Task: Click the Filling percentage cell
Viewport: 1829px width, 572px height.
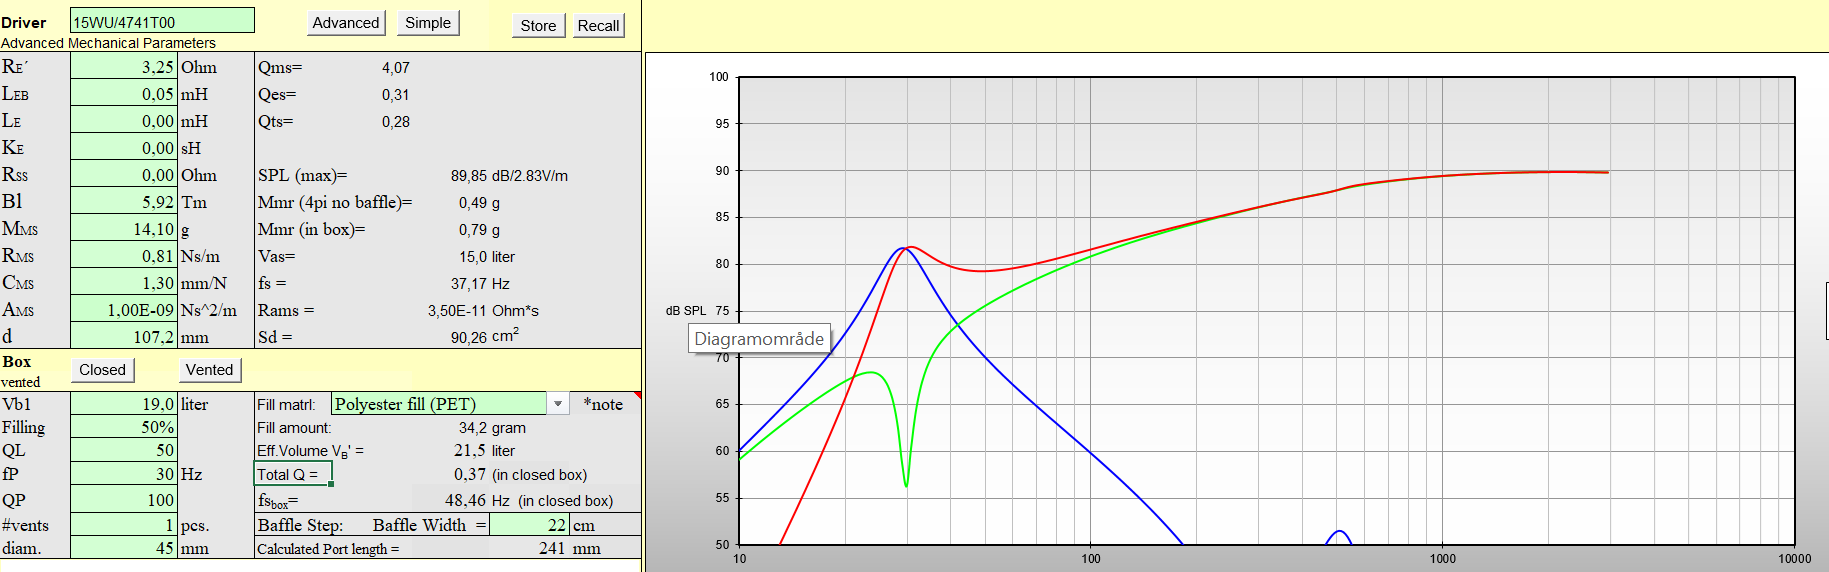Action: 124,427
